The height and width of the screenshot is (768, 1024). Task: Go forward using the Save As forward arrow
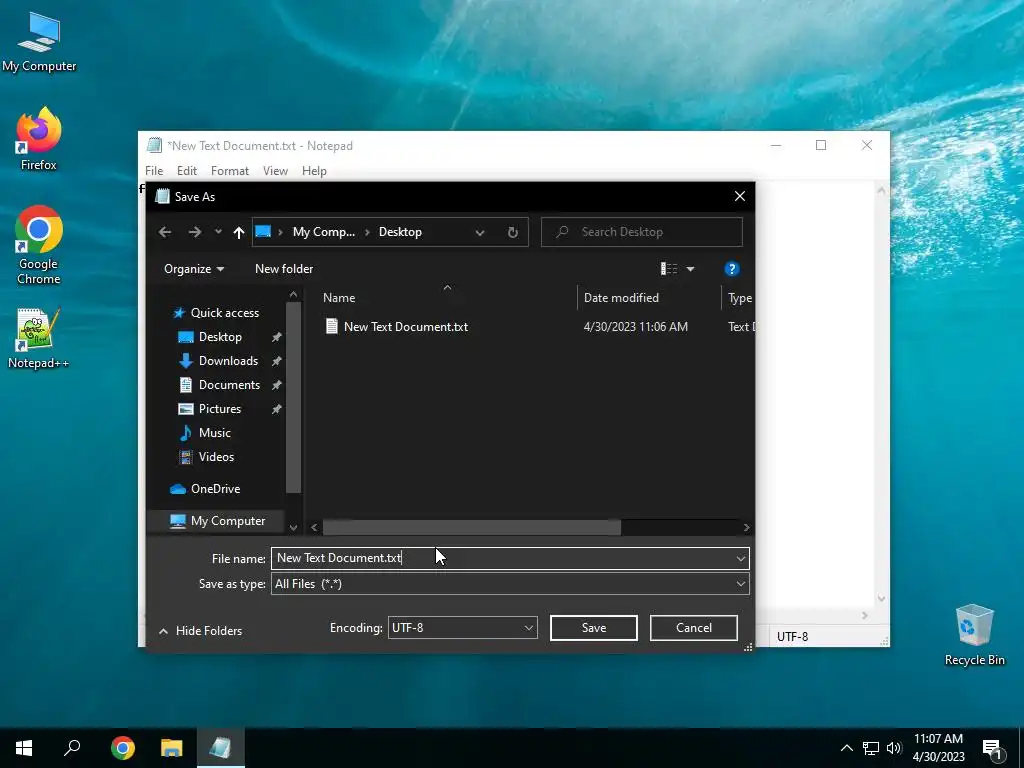[195, 232]
